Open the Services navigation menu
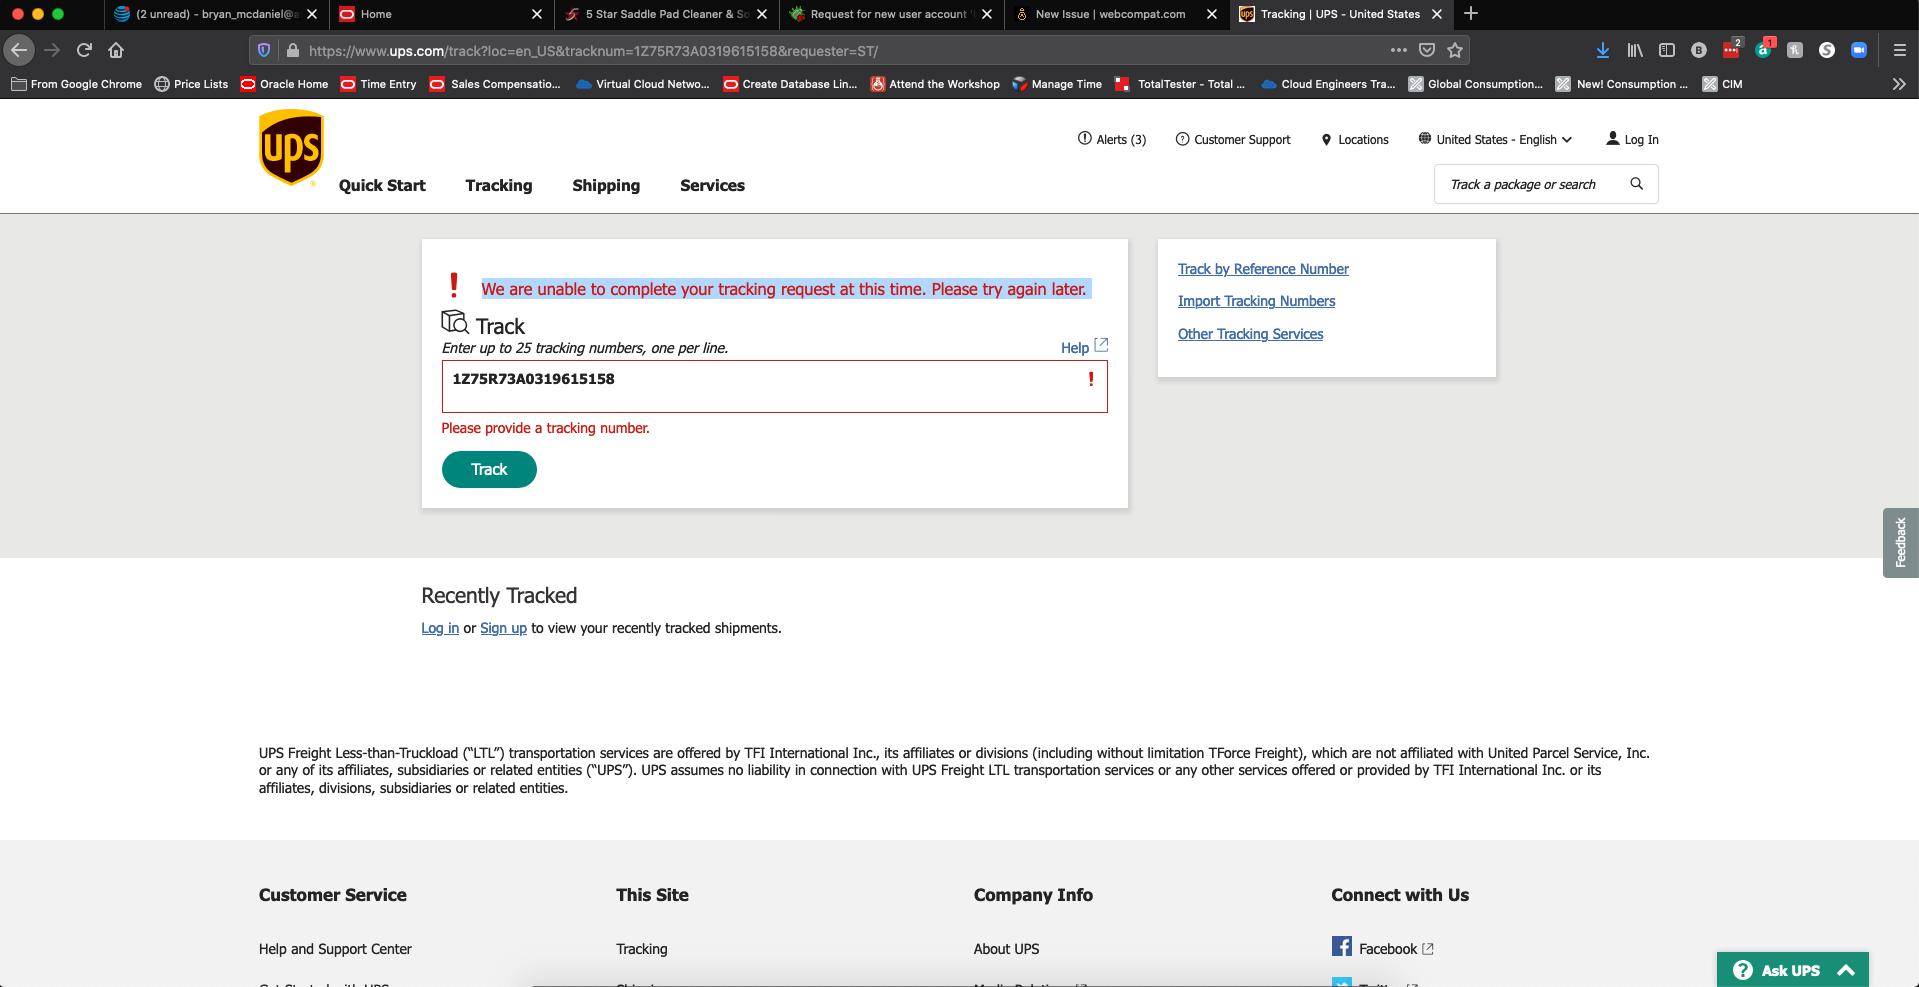 point(712,185)
